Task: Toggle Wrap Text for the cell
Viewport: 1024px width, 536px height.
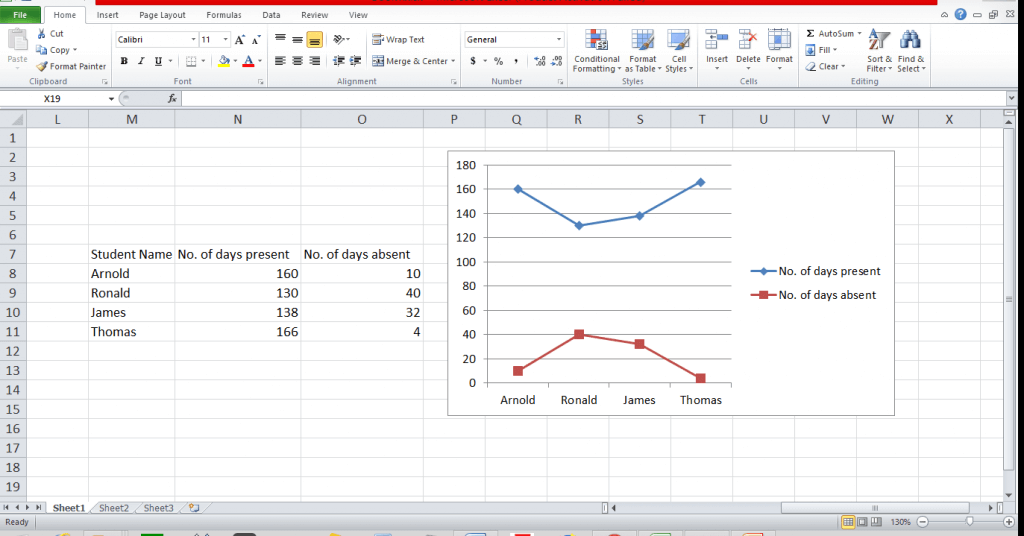Action: tap(398, 40)
